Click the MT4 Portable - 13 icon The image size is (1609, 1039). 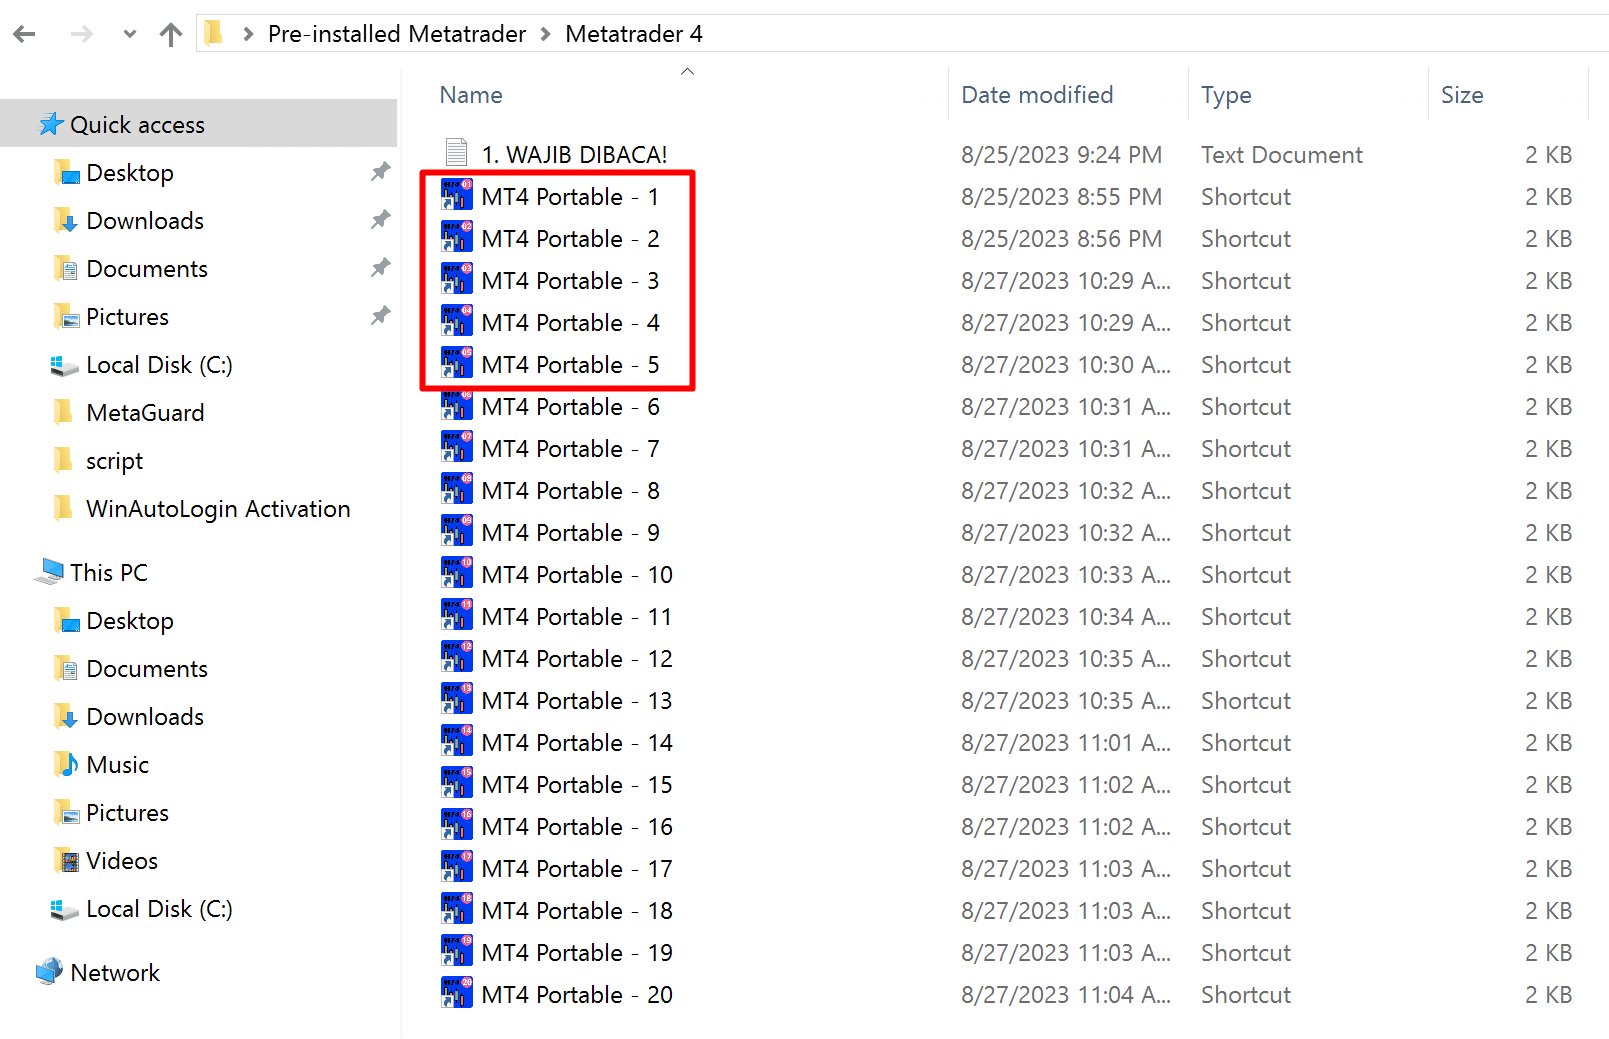coord(457,699)
